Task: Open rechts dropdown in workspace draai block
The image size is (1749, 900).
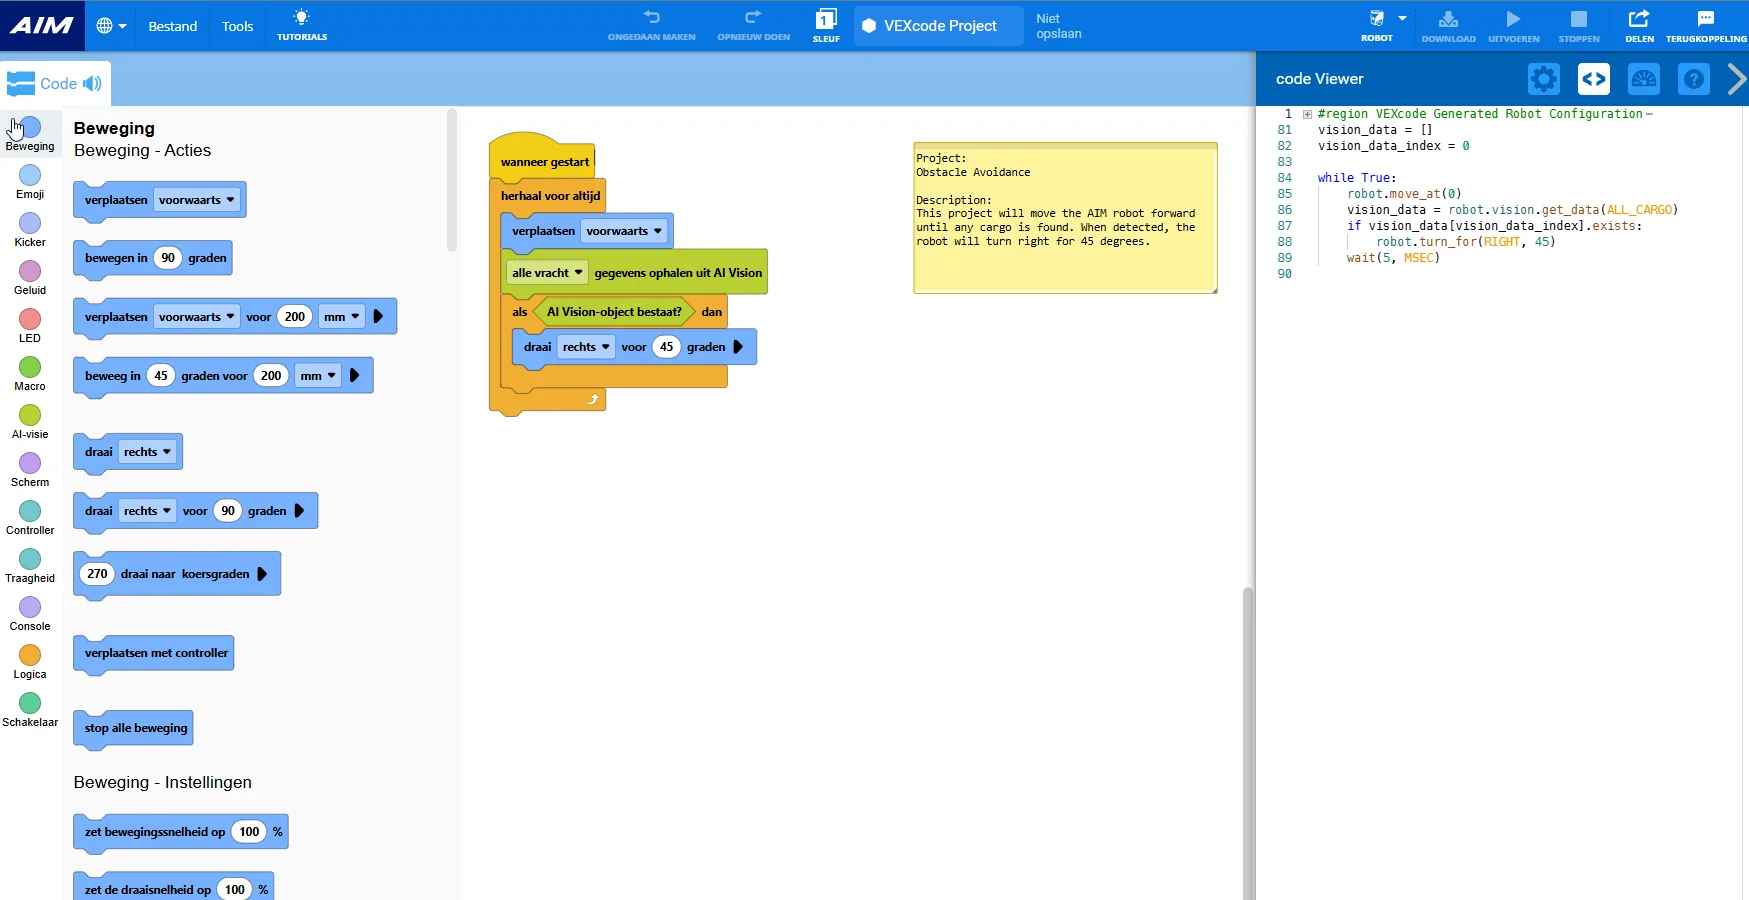Action: pyautogui.click(x=586, y=347)
